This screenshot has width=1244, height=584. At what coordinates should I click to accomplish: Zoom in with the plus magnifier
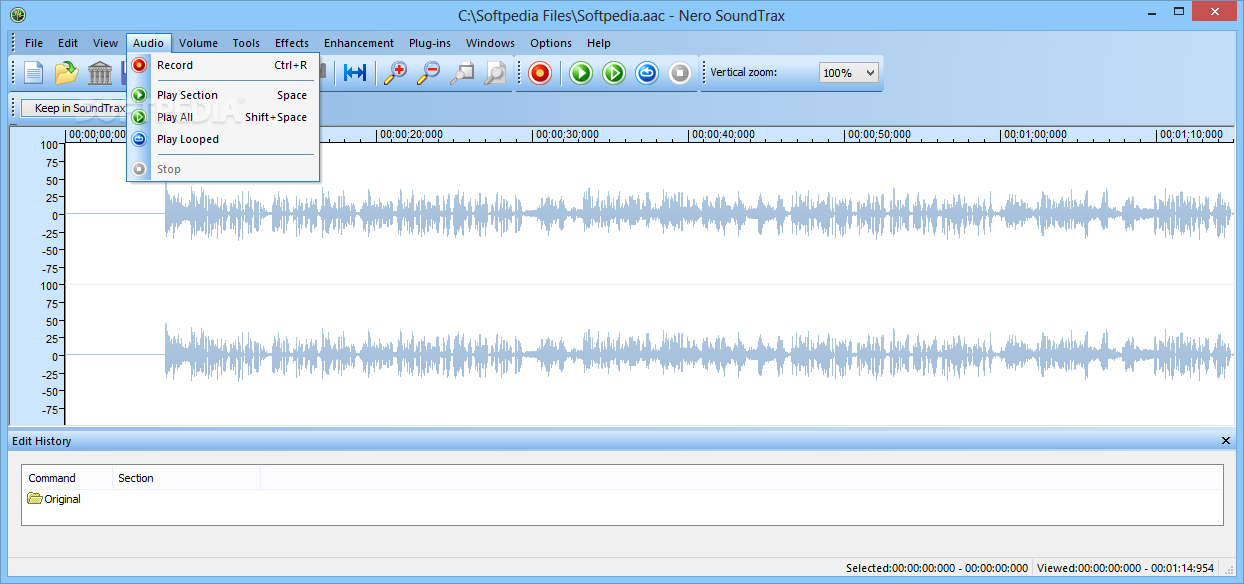coord(396,73)
